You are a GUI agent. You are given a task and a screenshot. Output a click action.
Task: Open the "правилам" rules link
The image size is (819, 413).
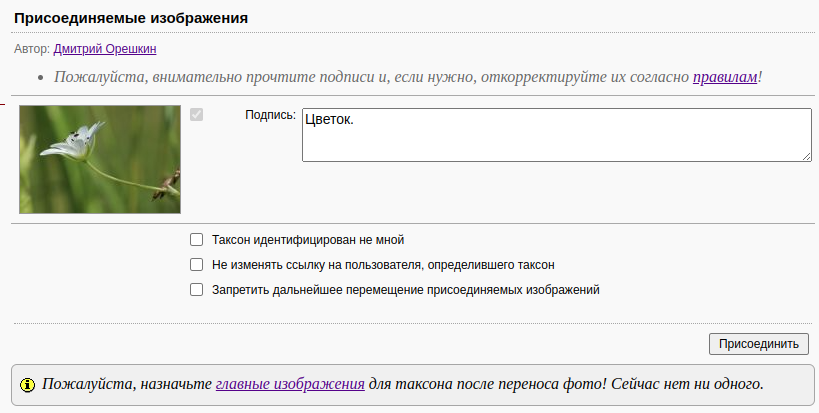[725, 76]
